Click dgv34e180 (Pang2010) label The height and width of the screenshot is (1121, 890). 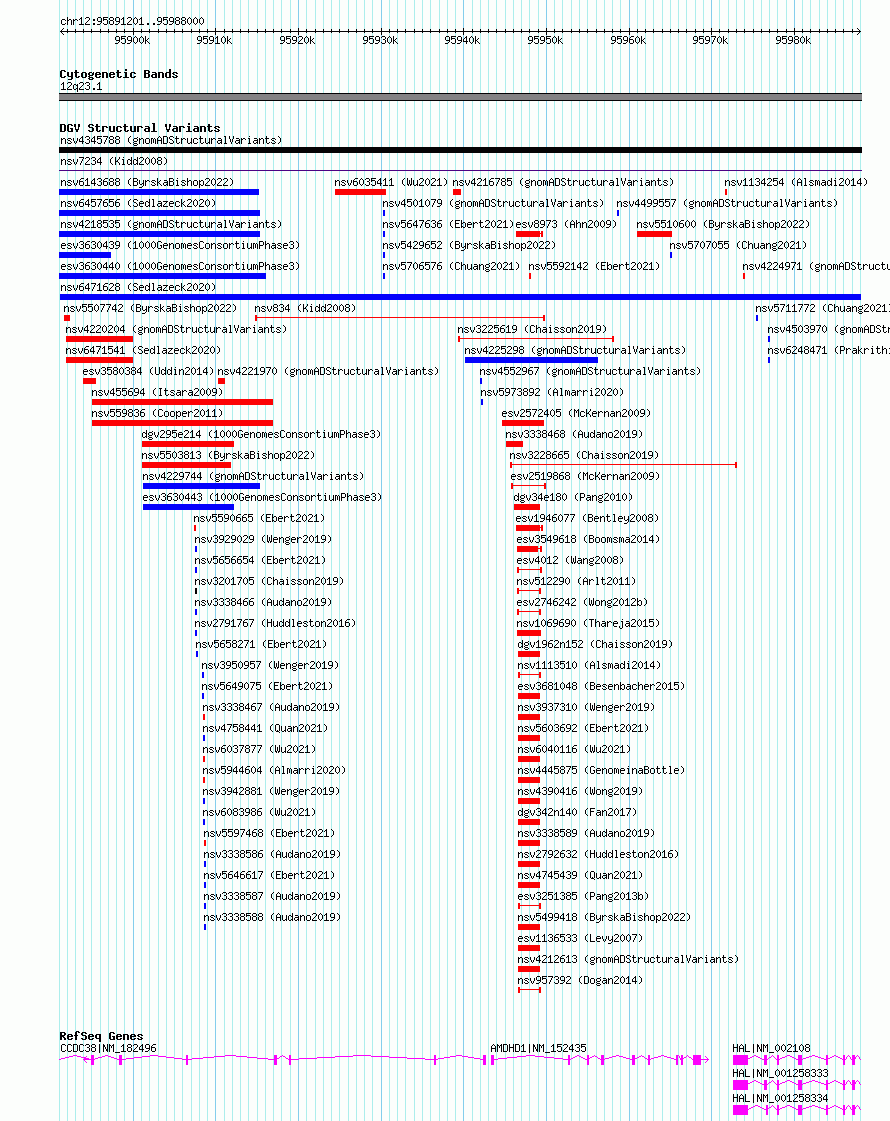(573, 497)
